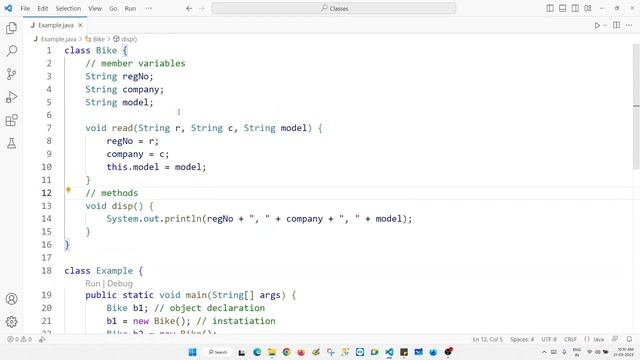Open editor More Actions ellipsis
Viewport: 640px width, 360px height.
click(629, 25)
